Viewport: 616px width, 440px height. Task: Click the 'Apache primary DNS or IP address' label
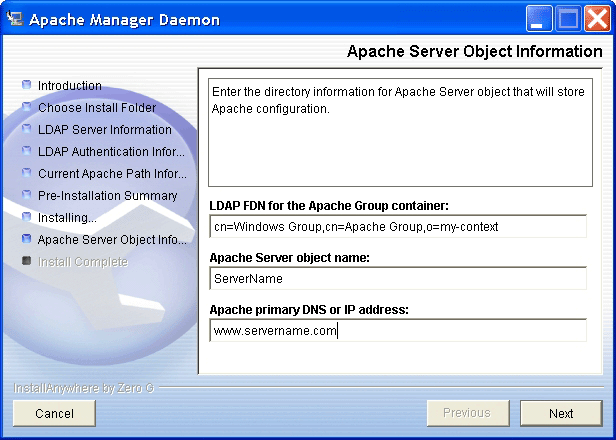pyautogui.click(x=309, y=310)
